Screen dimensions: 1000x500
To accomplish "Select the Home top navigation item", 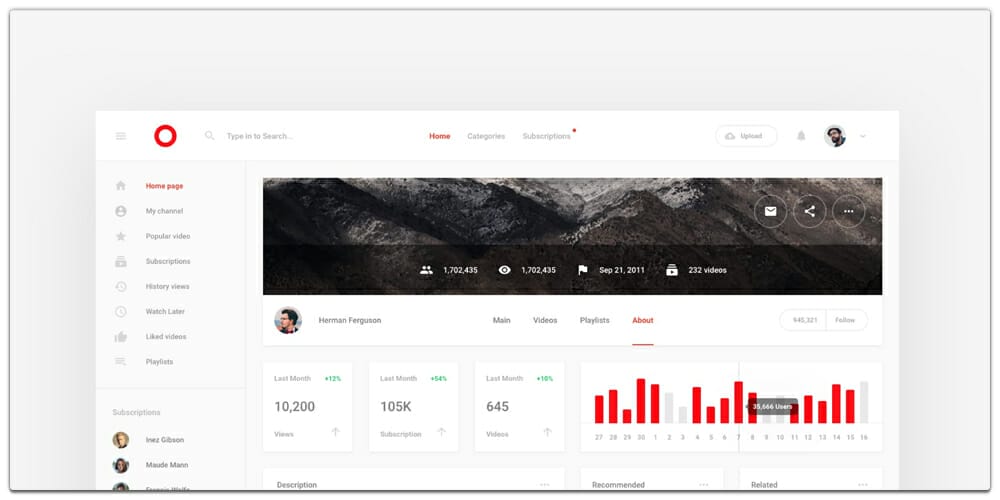I will tap(439, 136).
